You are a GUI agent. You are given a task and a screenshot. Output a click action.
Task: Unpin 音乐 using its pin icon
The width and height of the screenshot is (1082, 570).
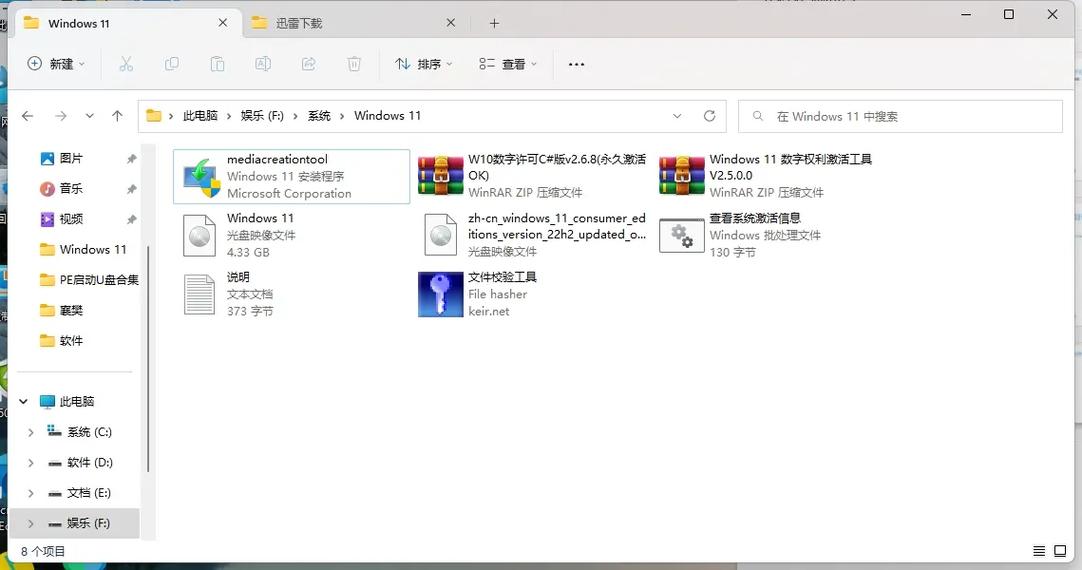click(131, 189)
